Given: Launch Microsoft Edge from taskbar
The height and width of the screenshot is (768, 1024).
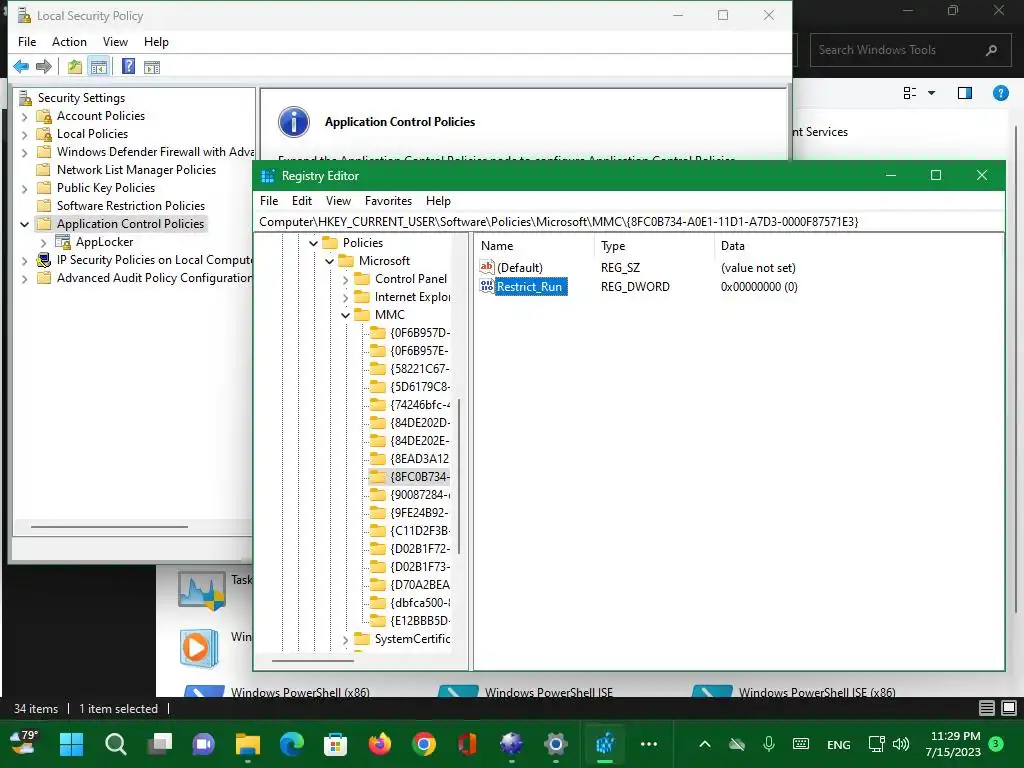Looking at the screenshot, I should coord(292,744).
